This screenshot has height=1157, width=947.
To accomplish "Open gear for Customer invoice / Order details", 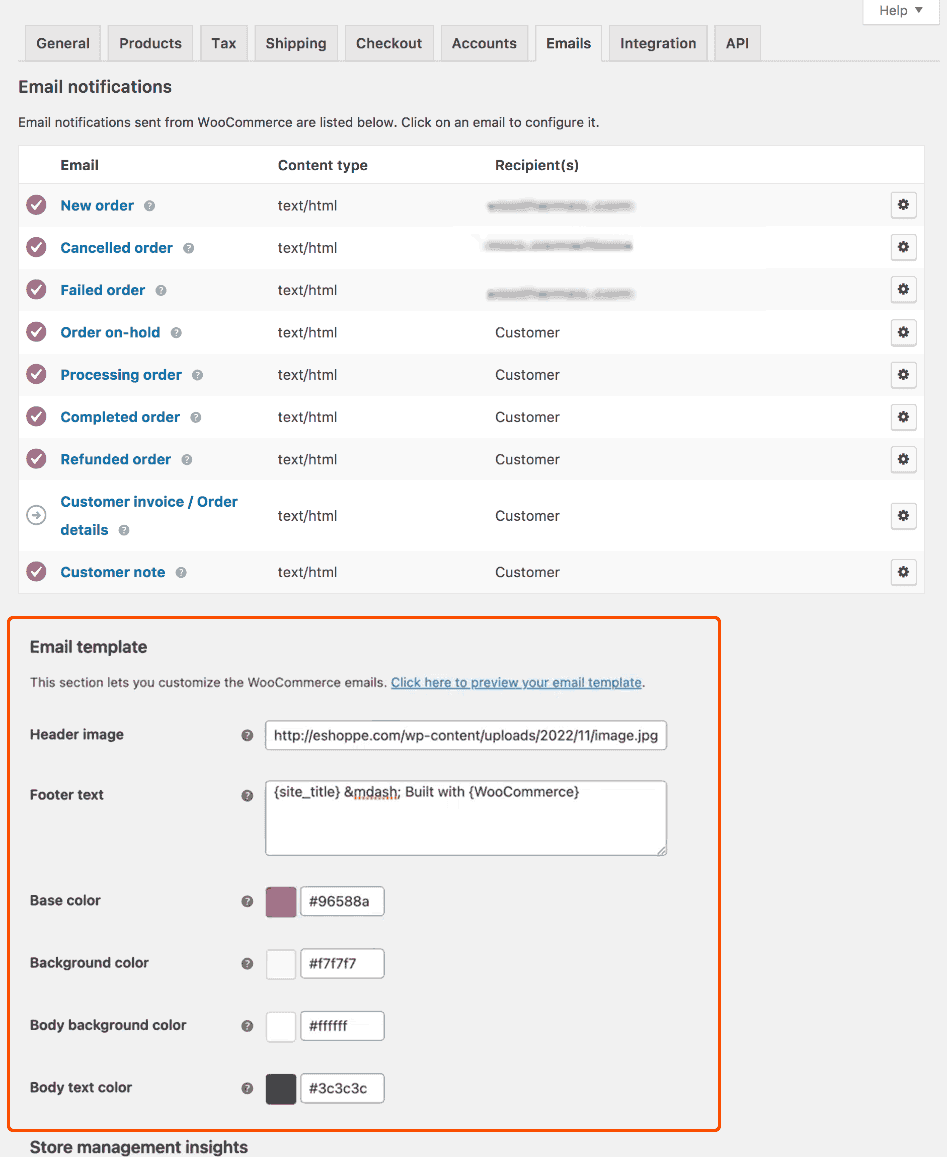I will (903, 515).
